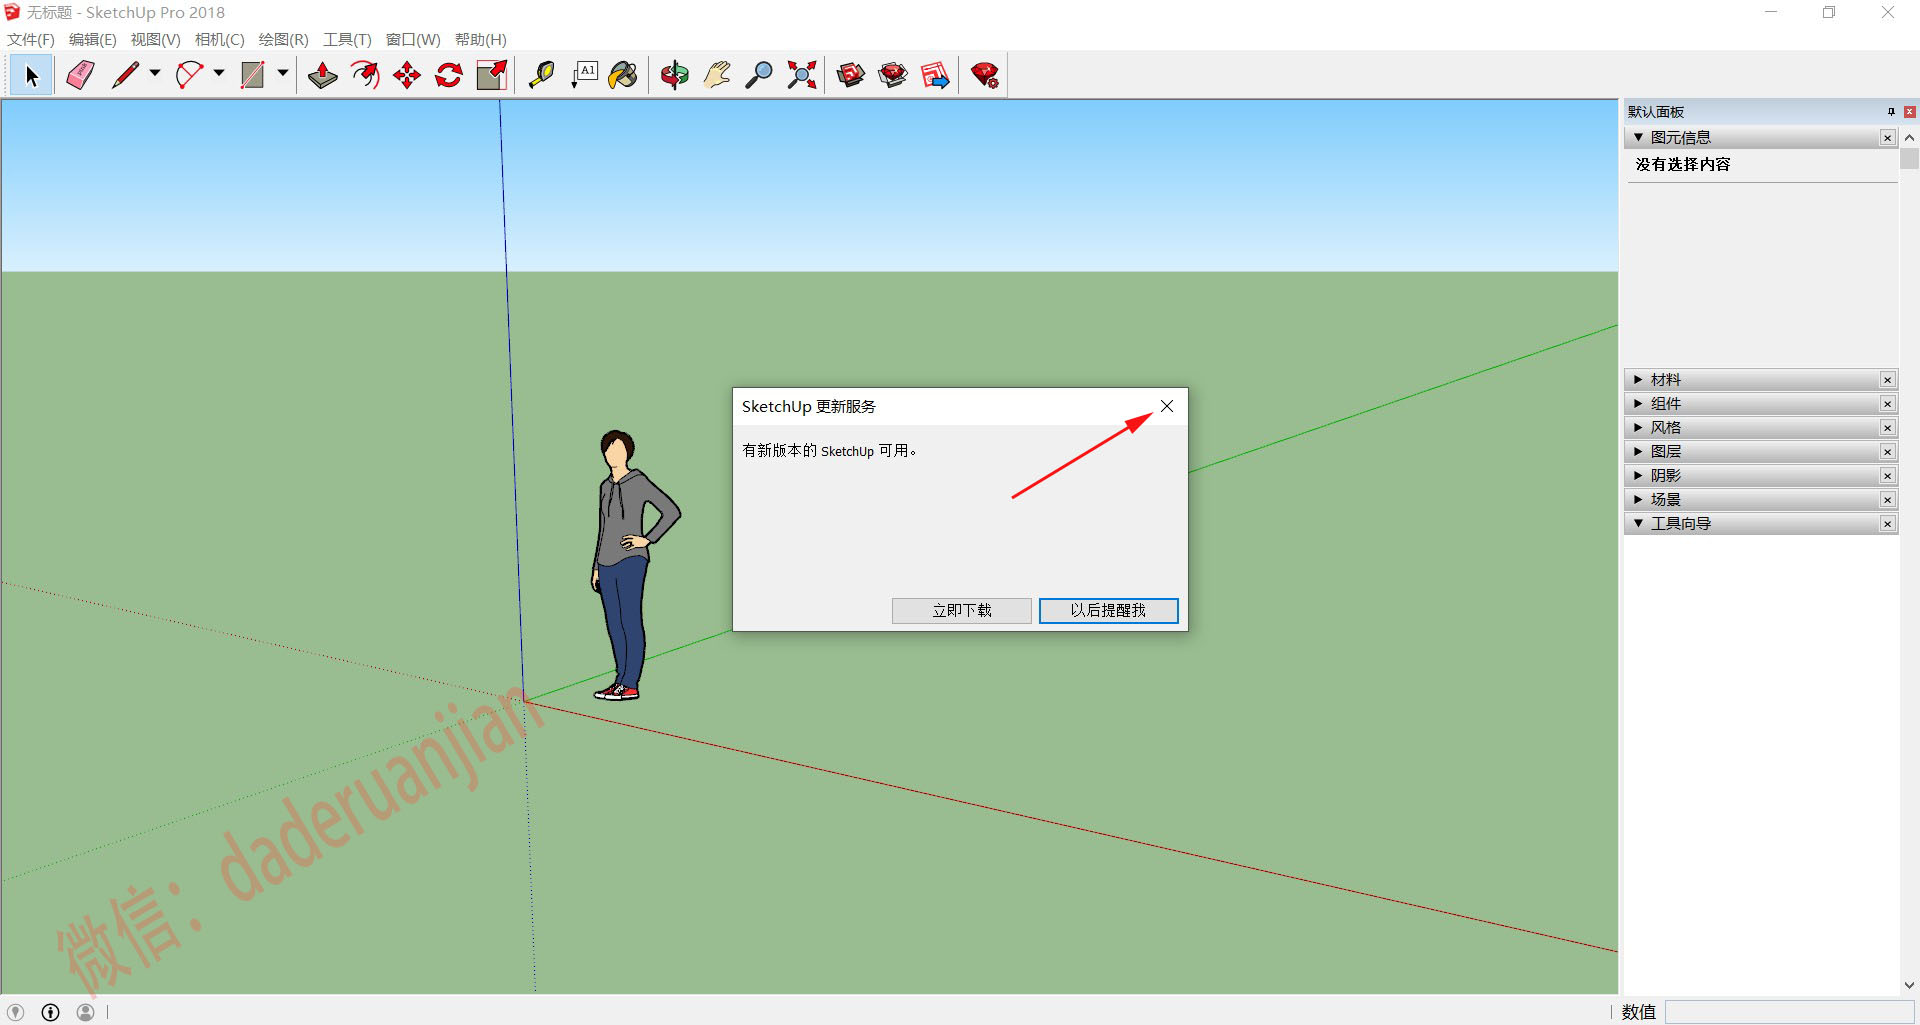Screen dimensions: 1920x1025
Task: Select the Move tool with four arrows
Action: [407, 75]
